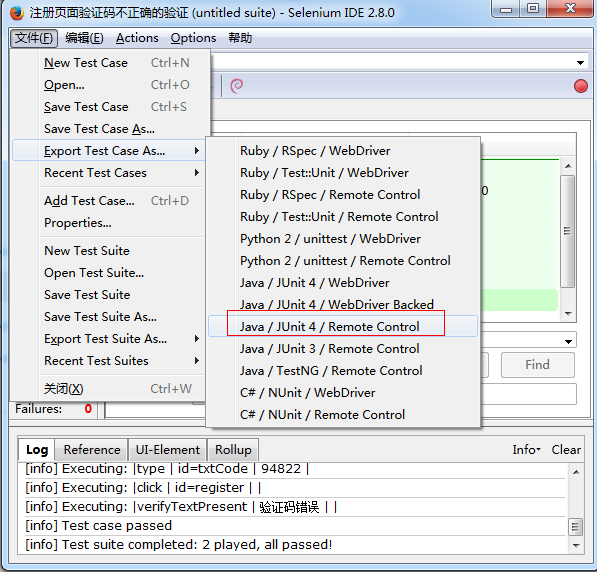Click log line 'type | id=txtCode | 94822'
Viewport: 597px width, 572px height.
click(295, 469)
